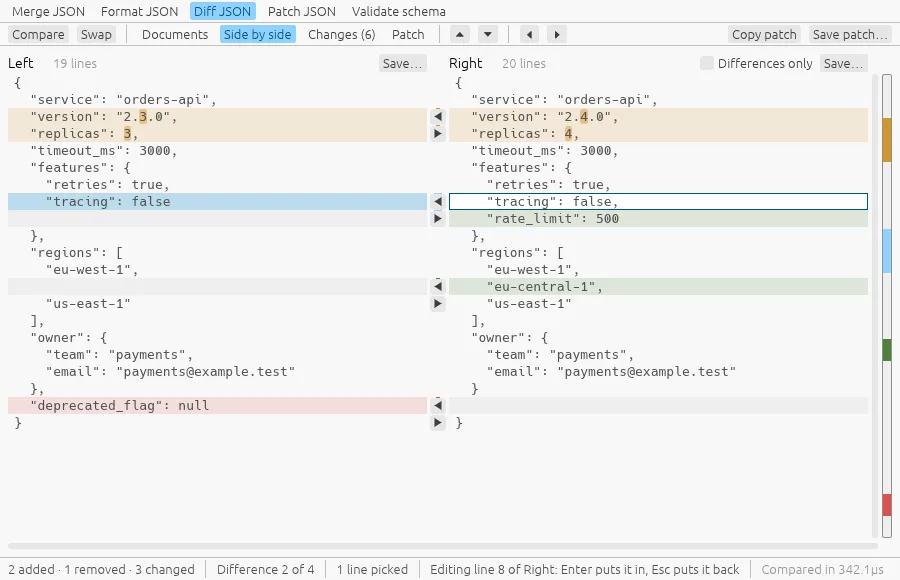Click Save… for the Left document
This screenshot has width=900, height=580.
[x=402, y=63]
